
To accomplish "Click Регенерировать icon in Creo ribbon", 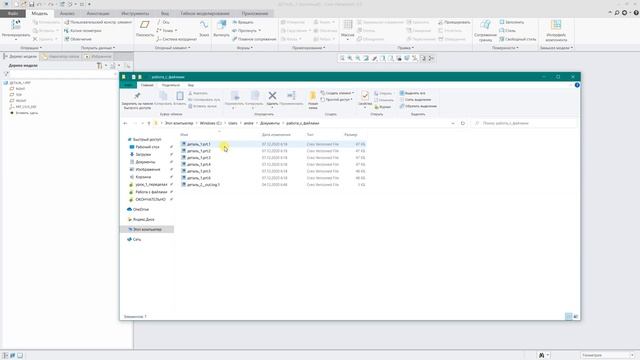I will click(16, 29).
